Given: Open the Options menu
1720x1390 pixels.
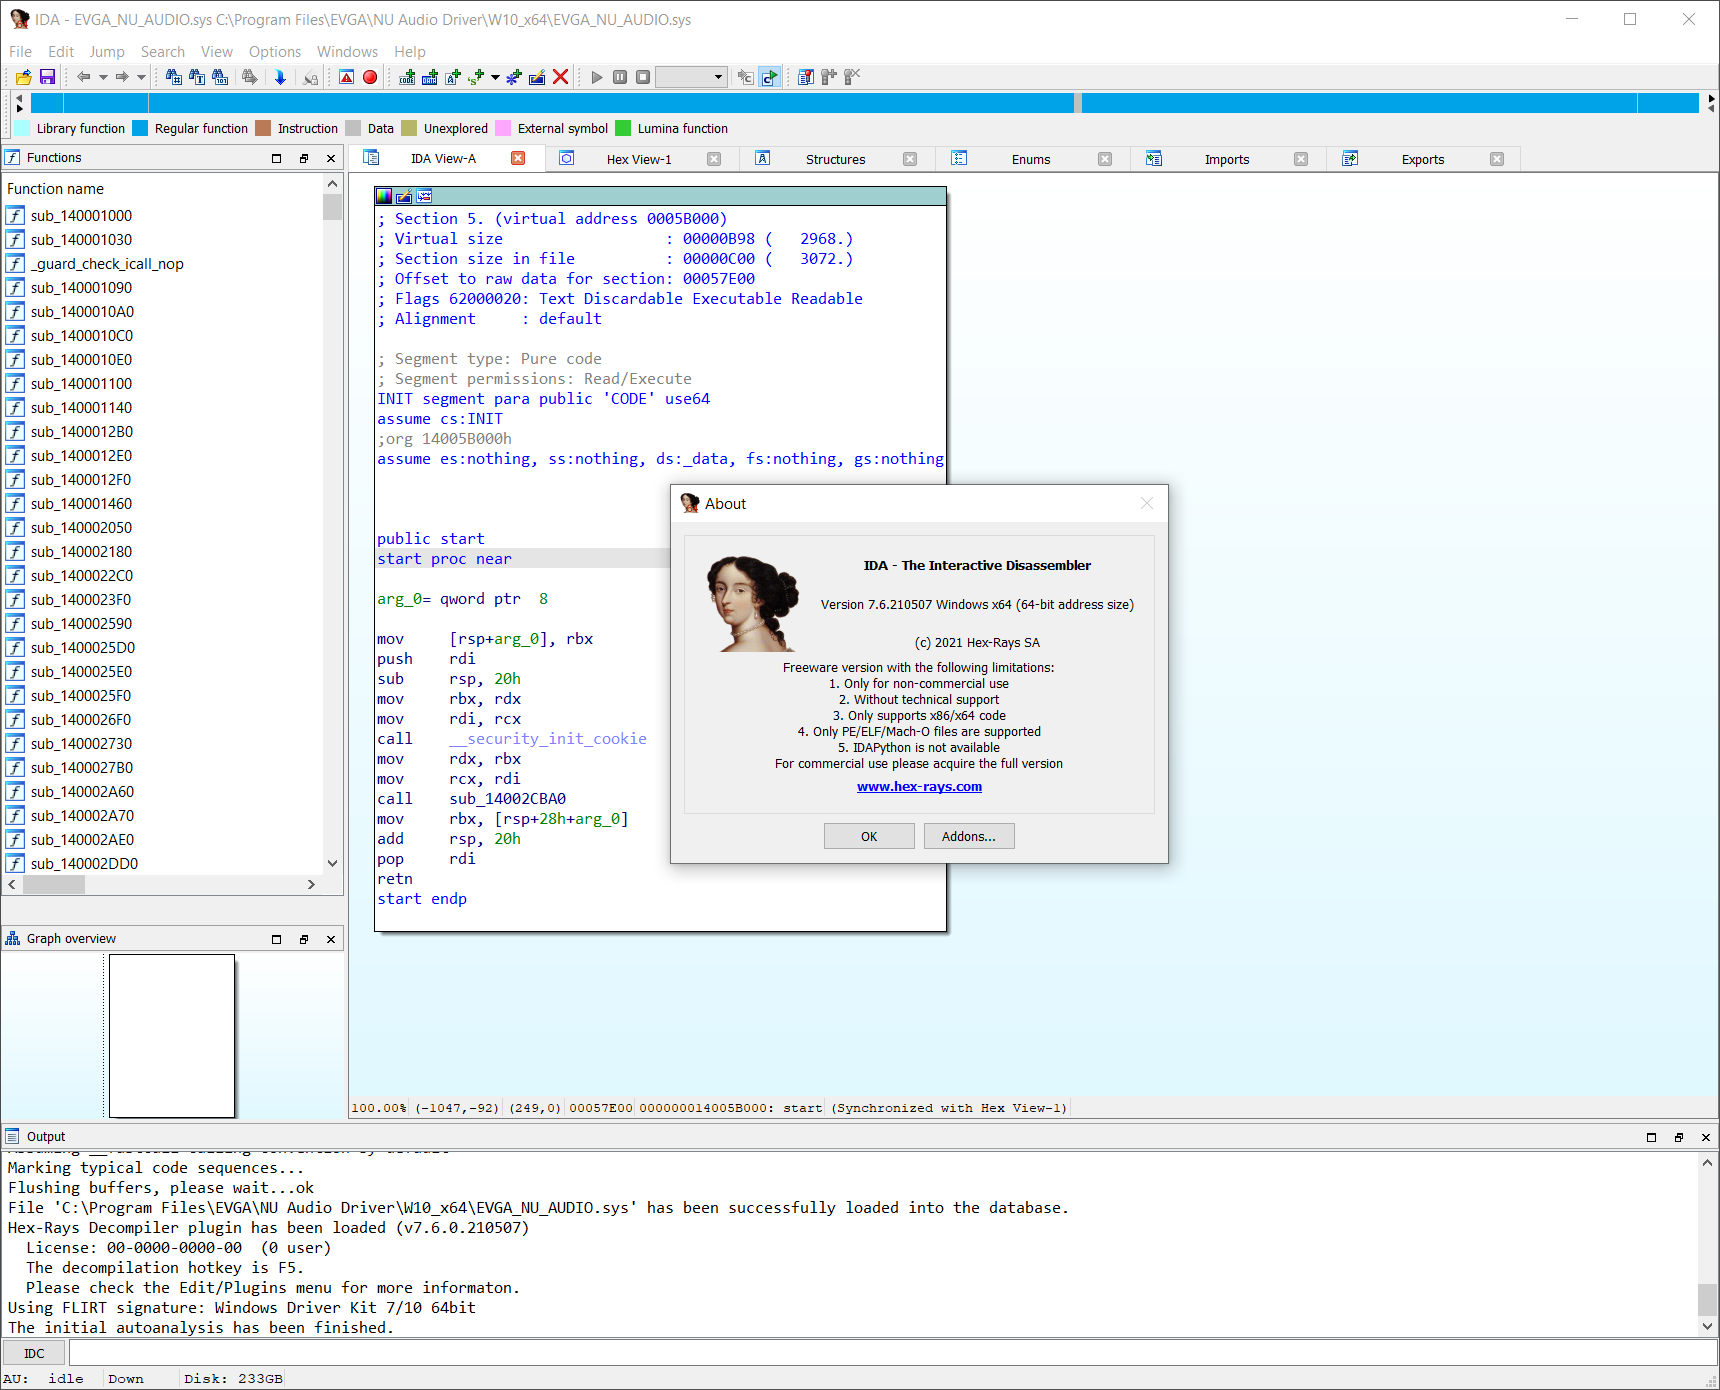Looking at the screenshot, I should 275,52.
